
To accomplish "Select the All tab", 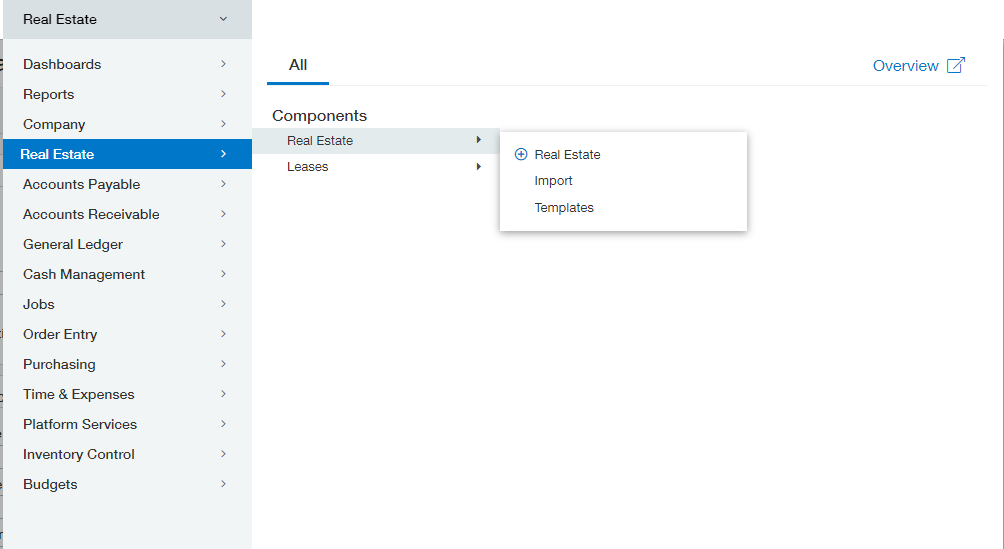I will (x=298, y=65).
